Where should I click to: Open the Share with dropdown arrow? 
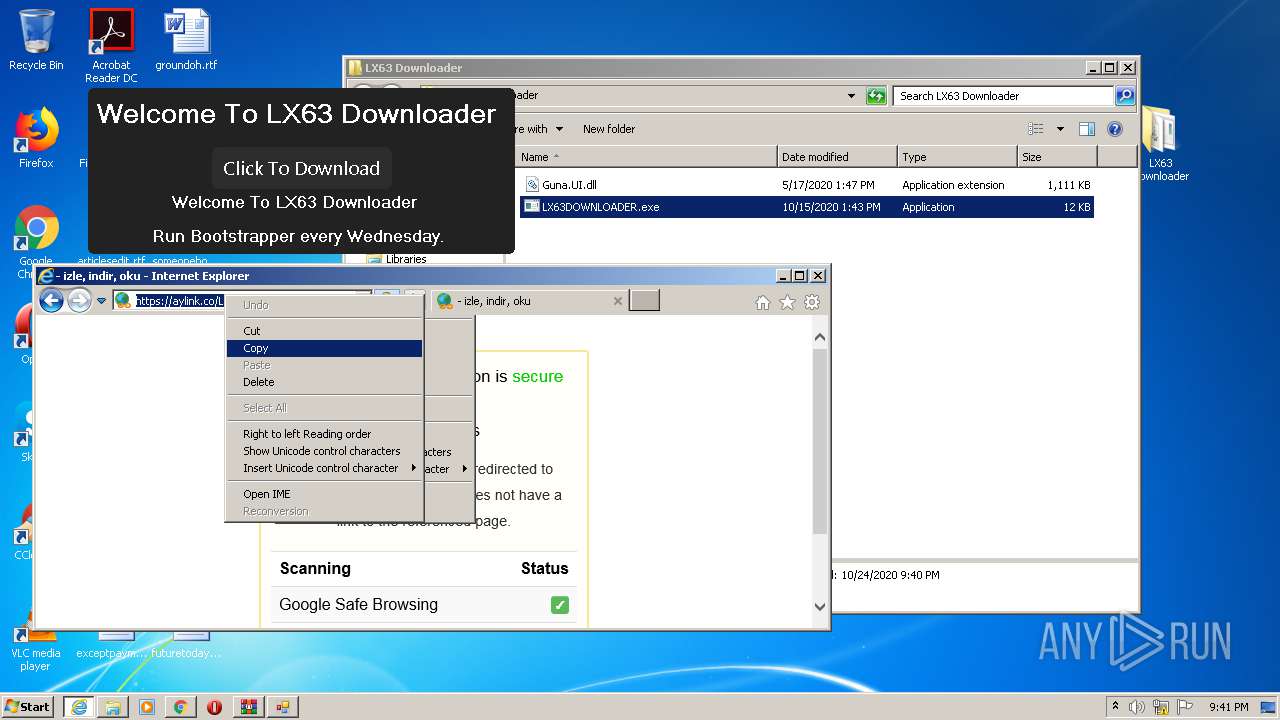click(559, 129)
